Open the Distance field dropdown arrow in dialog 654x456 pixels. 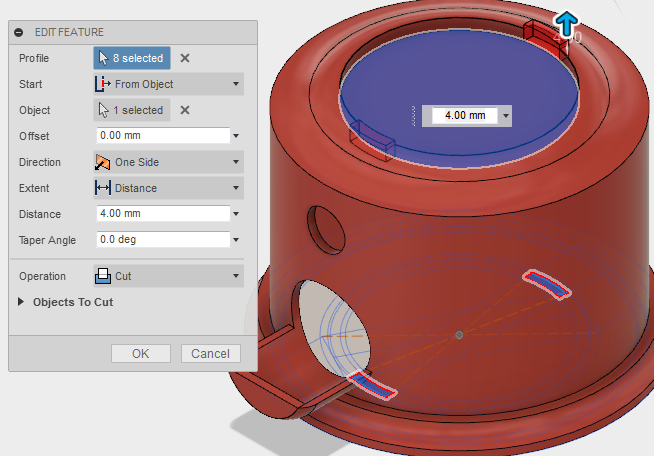pyautogui.click(x=236, y=214)
